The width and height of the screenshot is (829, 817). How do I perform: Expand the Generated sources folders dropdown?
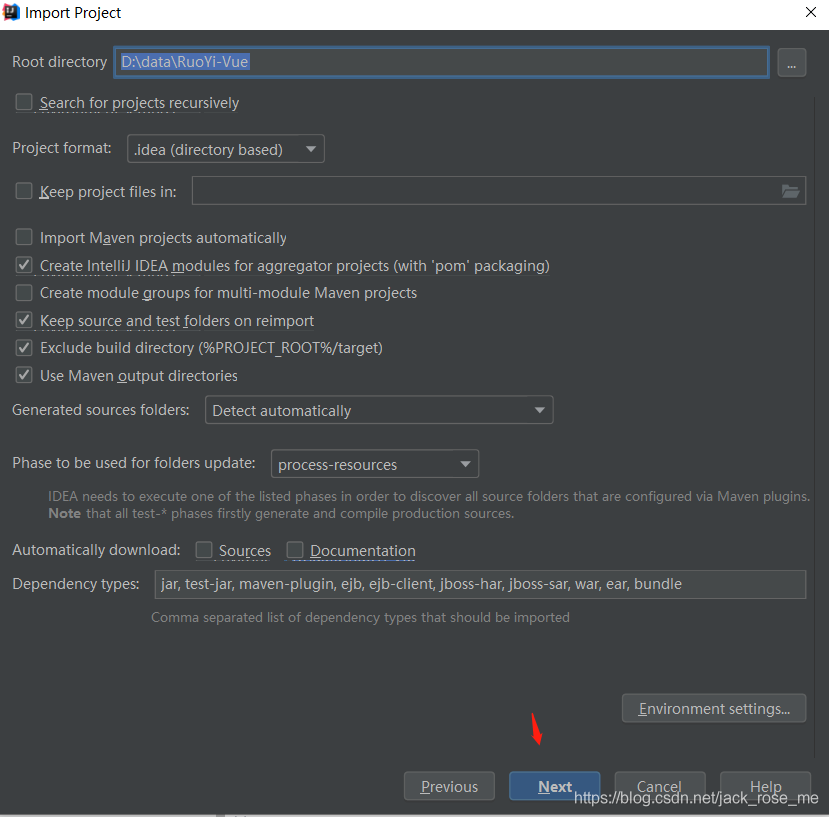tap(379, 410)
